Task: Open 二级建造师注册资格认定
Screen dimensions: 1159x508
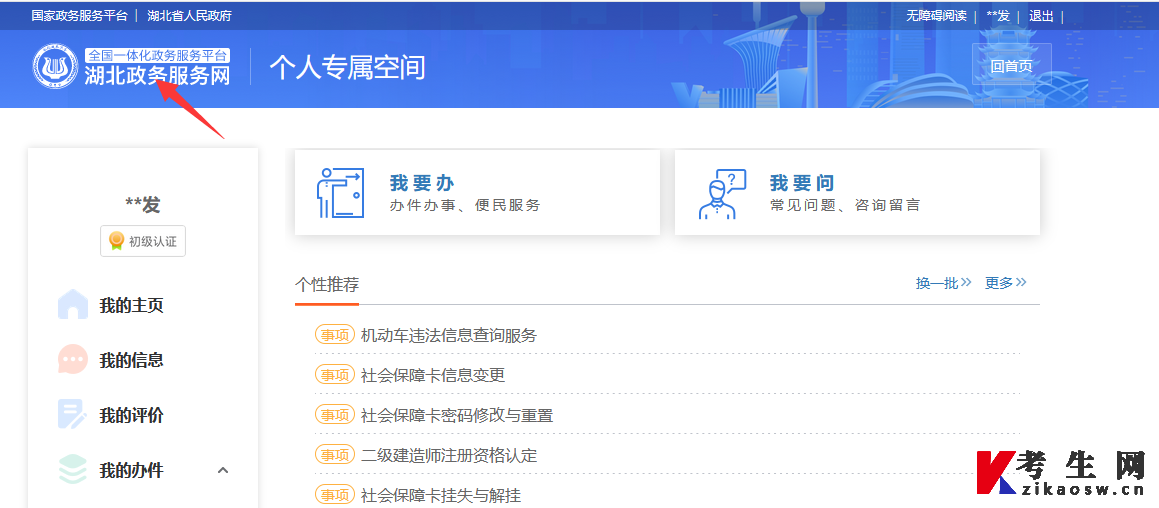Action: (449, 455)
